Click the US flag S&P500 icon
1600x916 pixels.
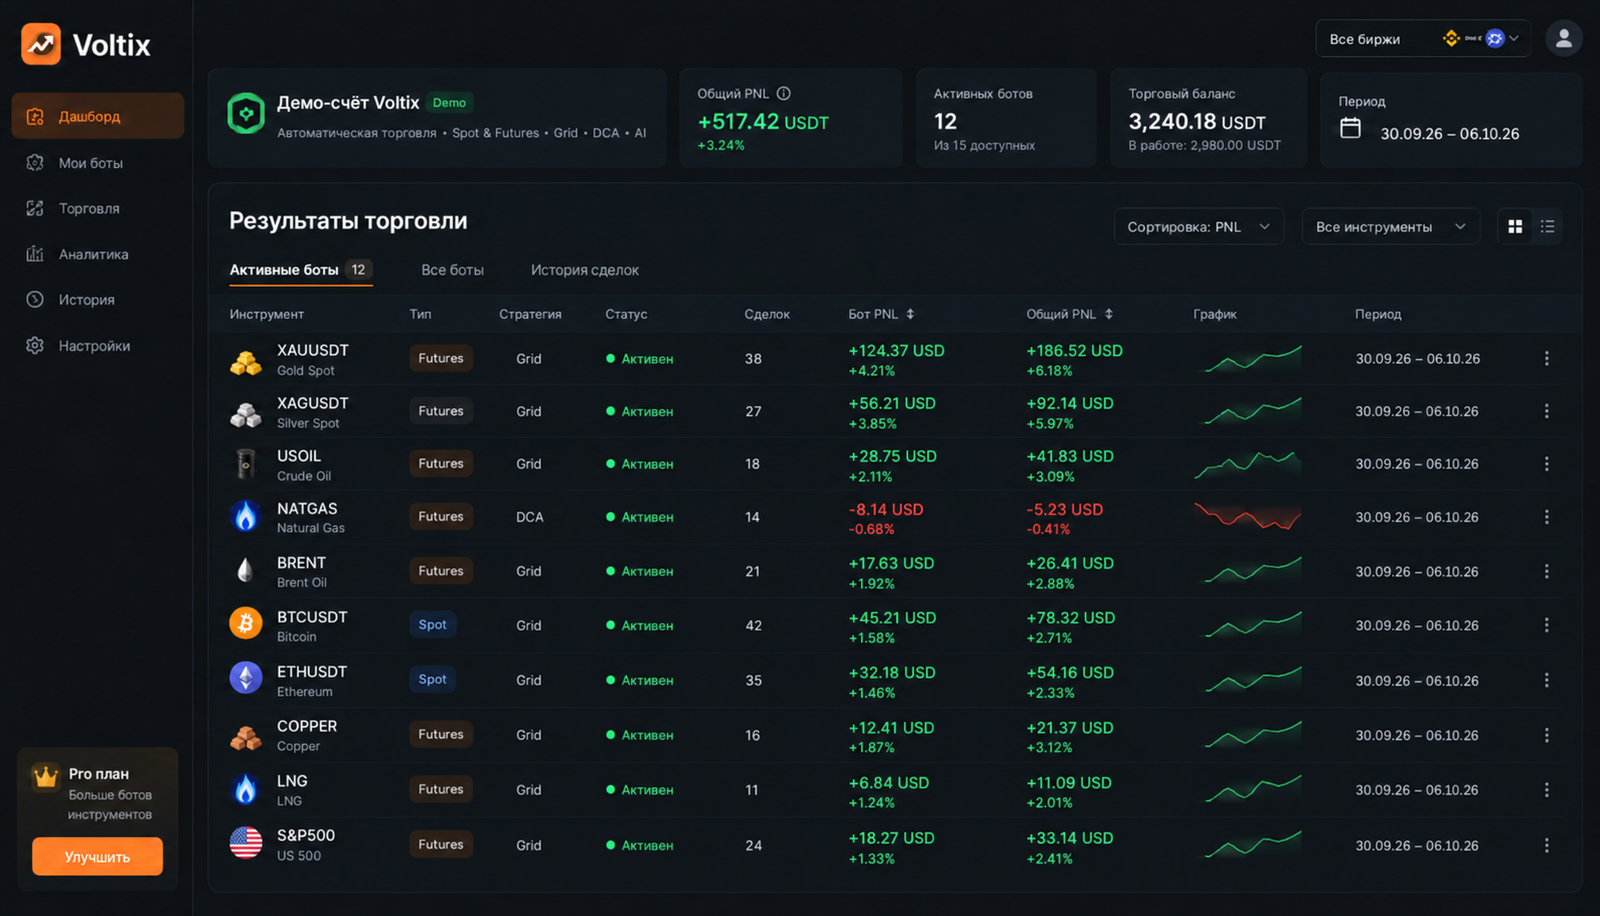pyautogui.click(x=245, y=842)
